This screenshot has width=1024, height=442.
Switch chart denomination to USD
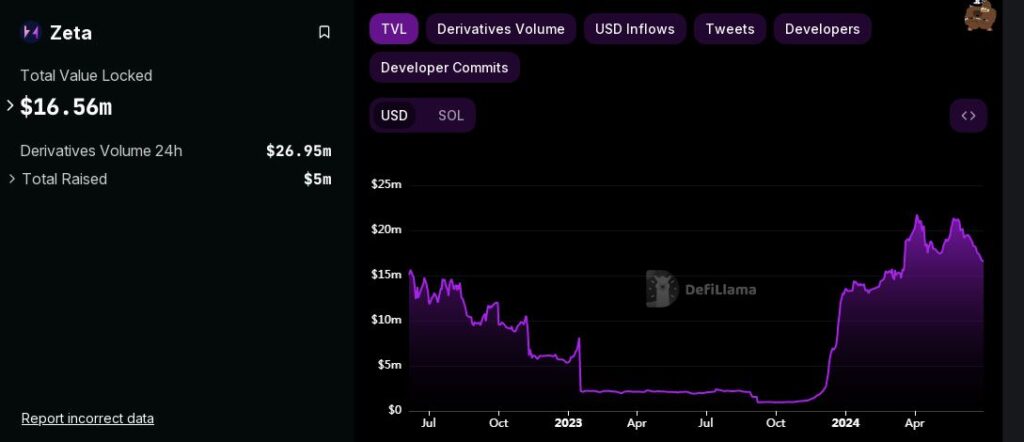(x=394, y=116)
